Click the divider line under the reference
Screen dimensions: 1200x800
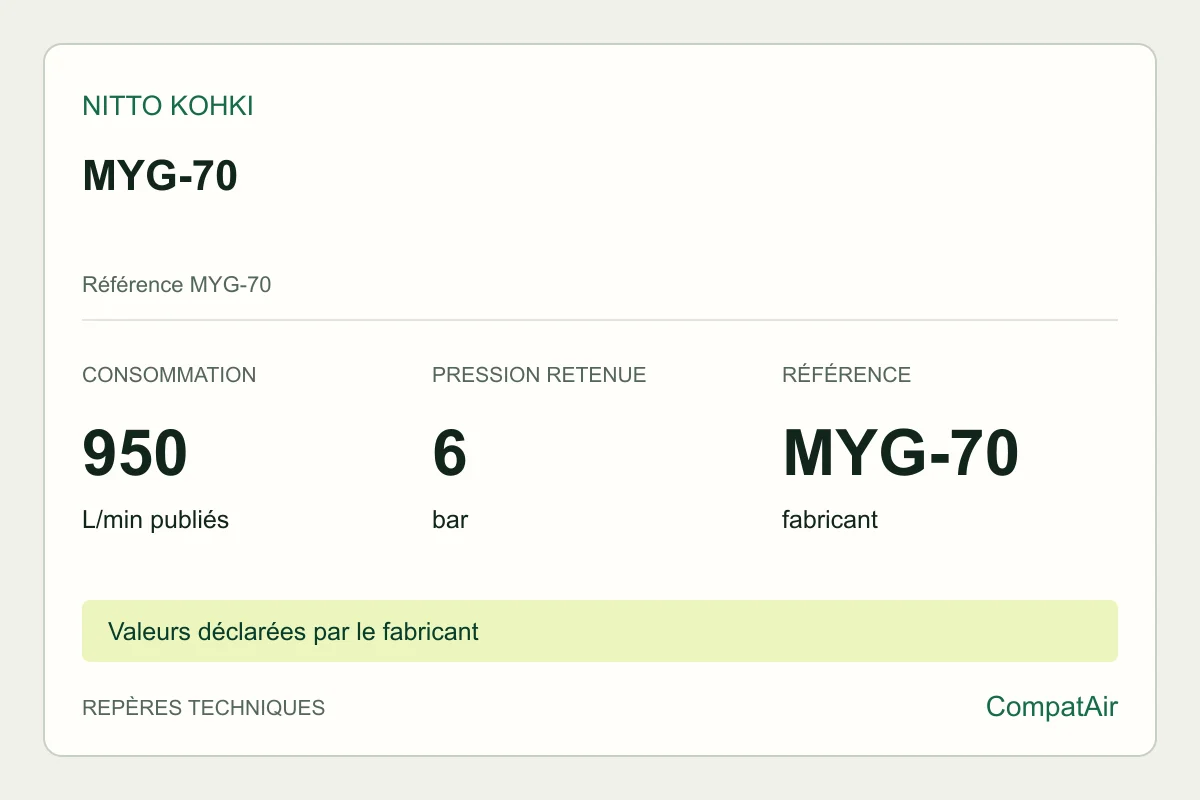pos(600,320)
